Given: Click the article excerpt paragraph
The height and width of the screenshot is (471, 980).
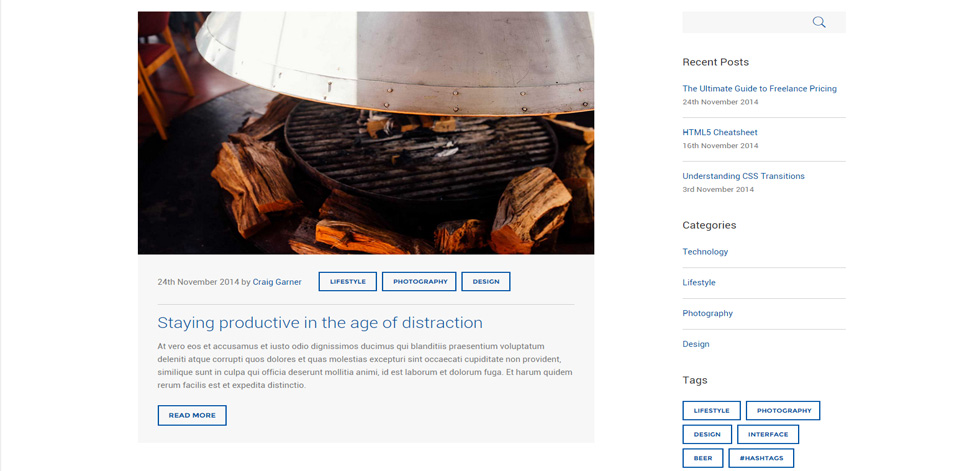Looking at the screenshot, I should click(365, 365).
